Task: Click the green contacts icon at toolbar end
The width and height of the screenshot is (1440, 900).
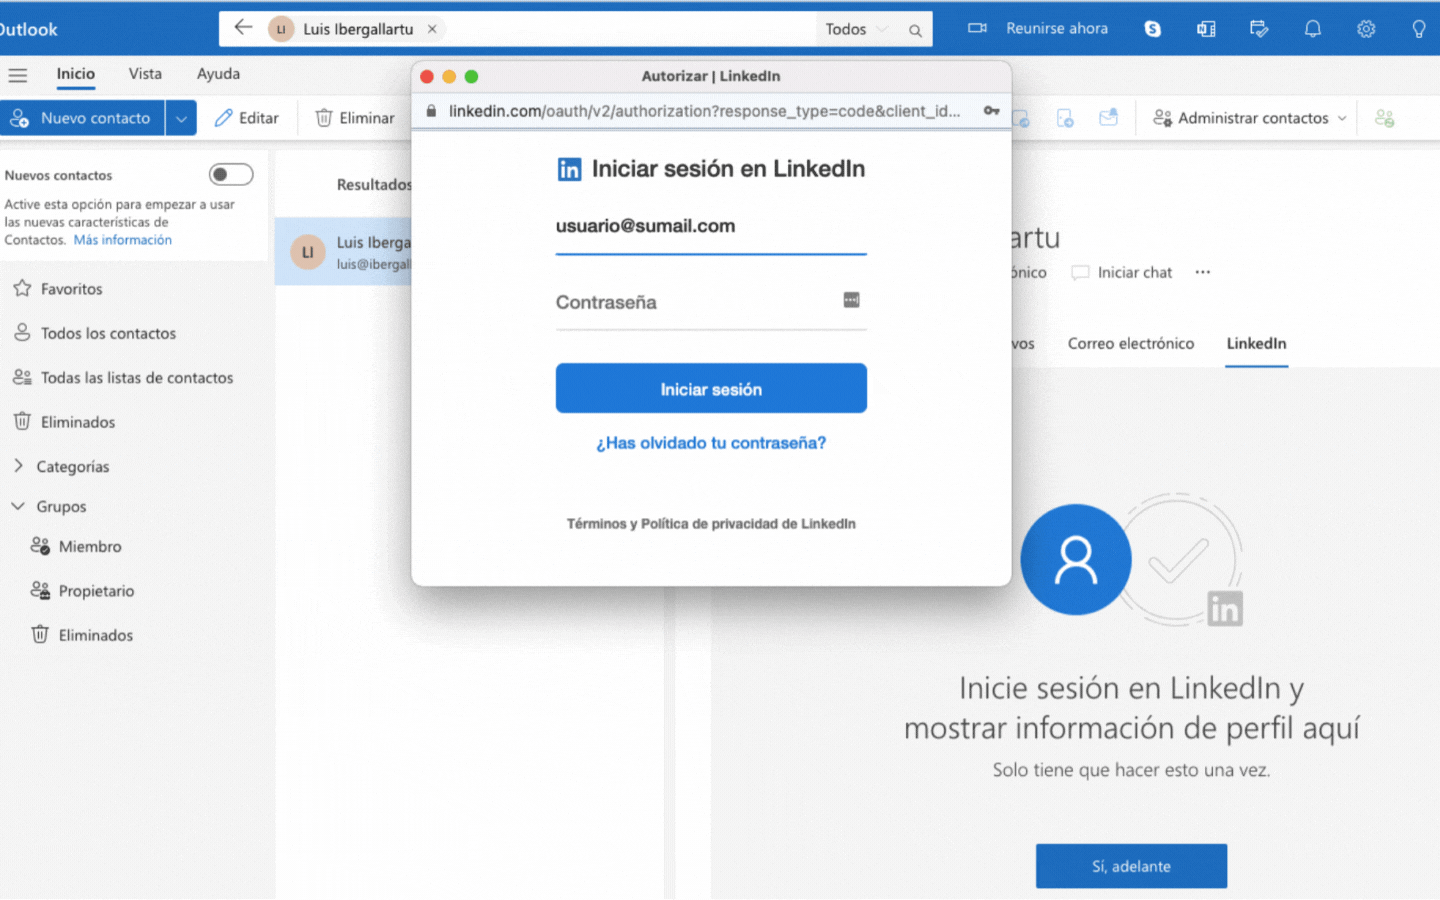Action: pyautogui.click(x=1384, y=118)
